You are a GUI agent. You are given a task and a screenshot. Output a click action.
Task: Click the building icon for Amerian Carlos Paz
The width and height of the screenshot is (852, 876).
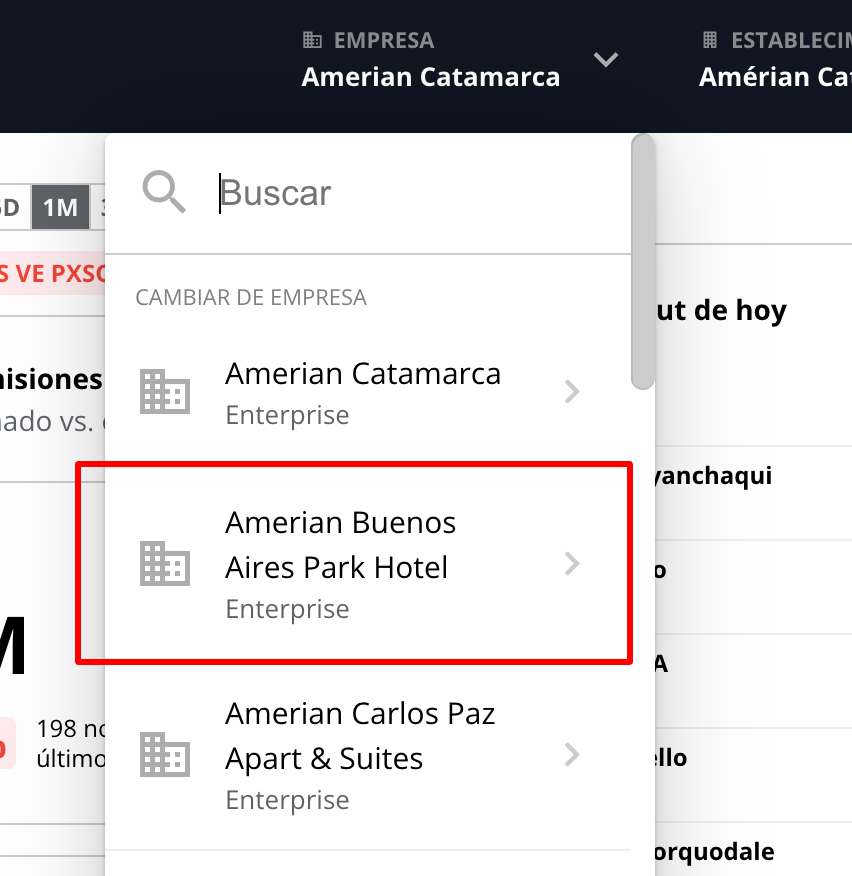pos(165,755)
